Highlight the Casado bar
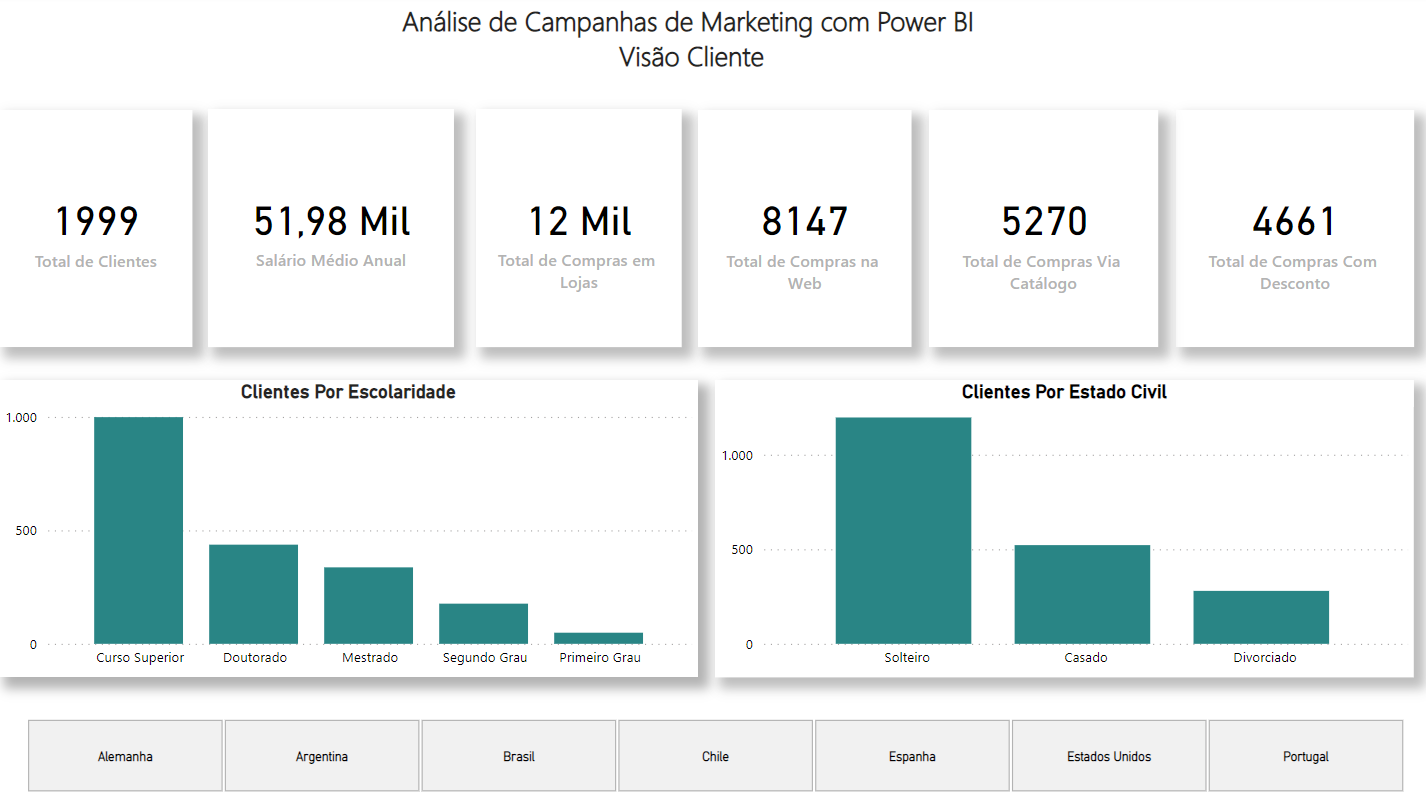 pyautogui.click(x=1083, y=595)
